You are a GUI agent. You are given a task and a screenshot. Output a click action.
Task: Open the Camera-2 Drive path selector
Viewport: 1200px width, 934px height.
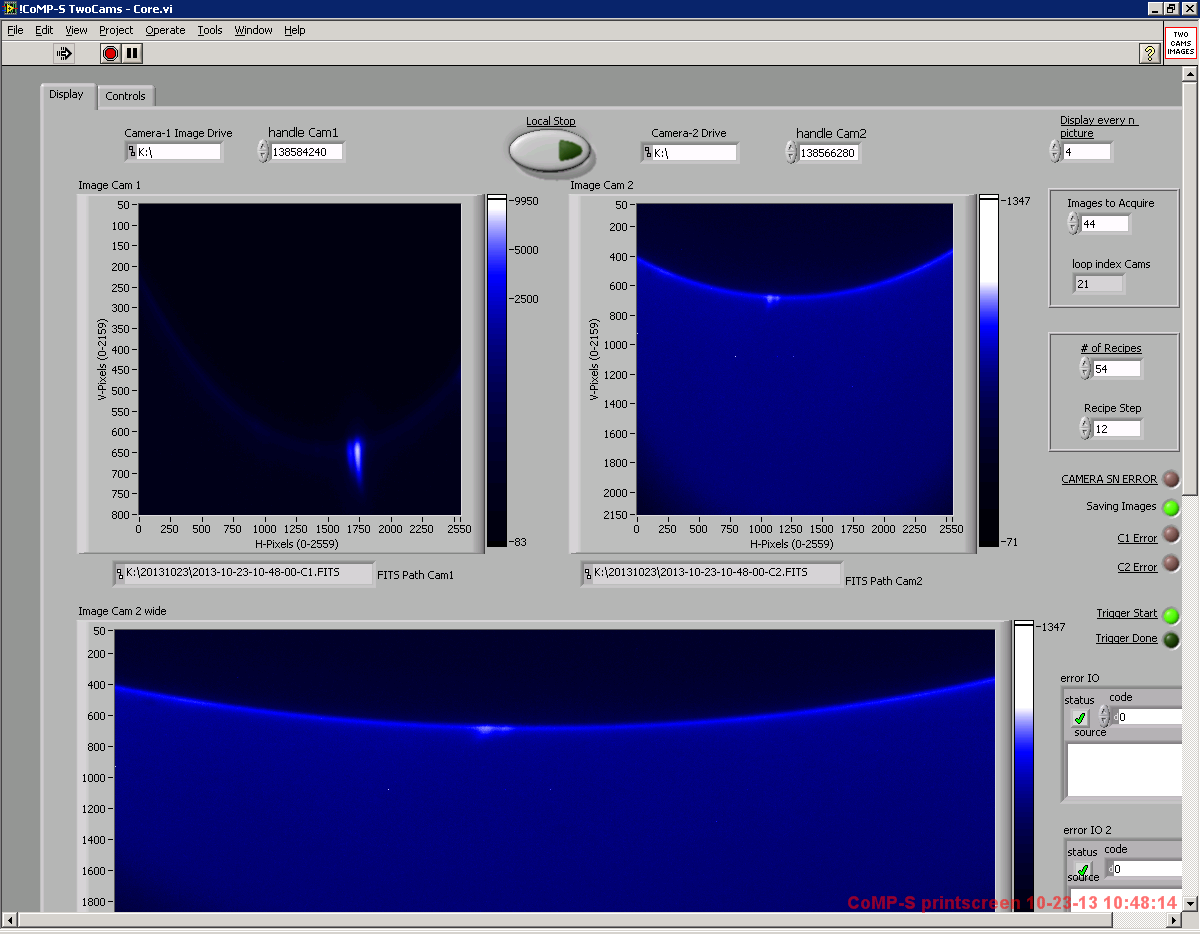click(x=648, y=153)
